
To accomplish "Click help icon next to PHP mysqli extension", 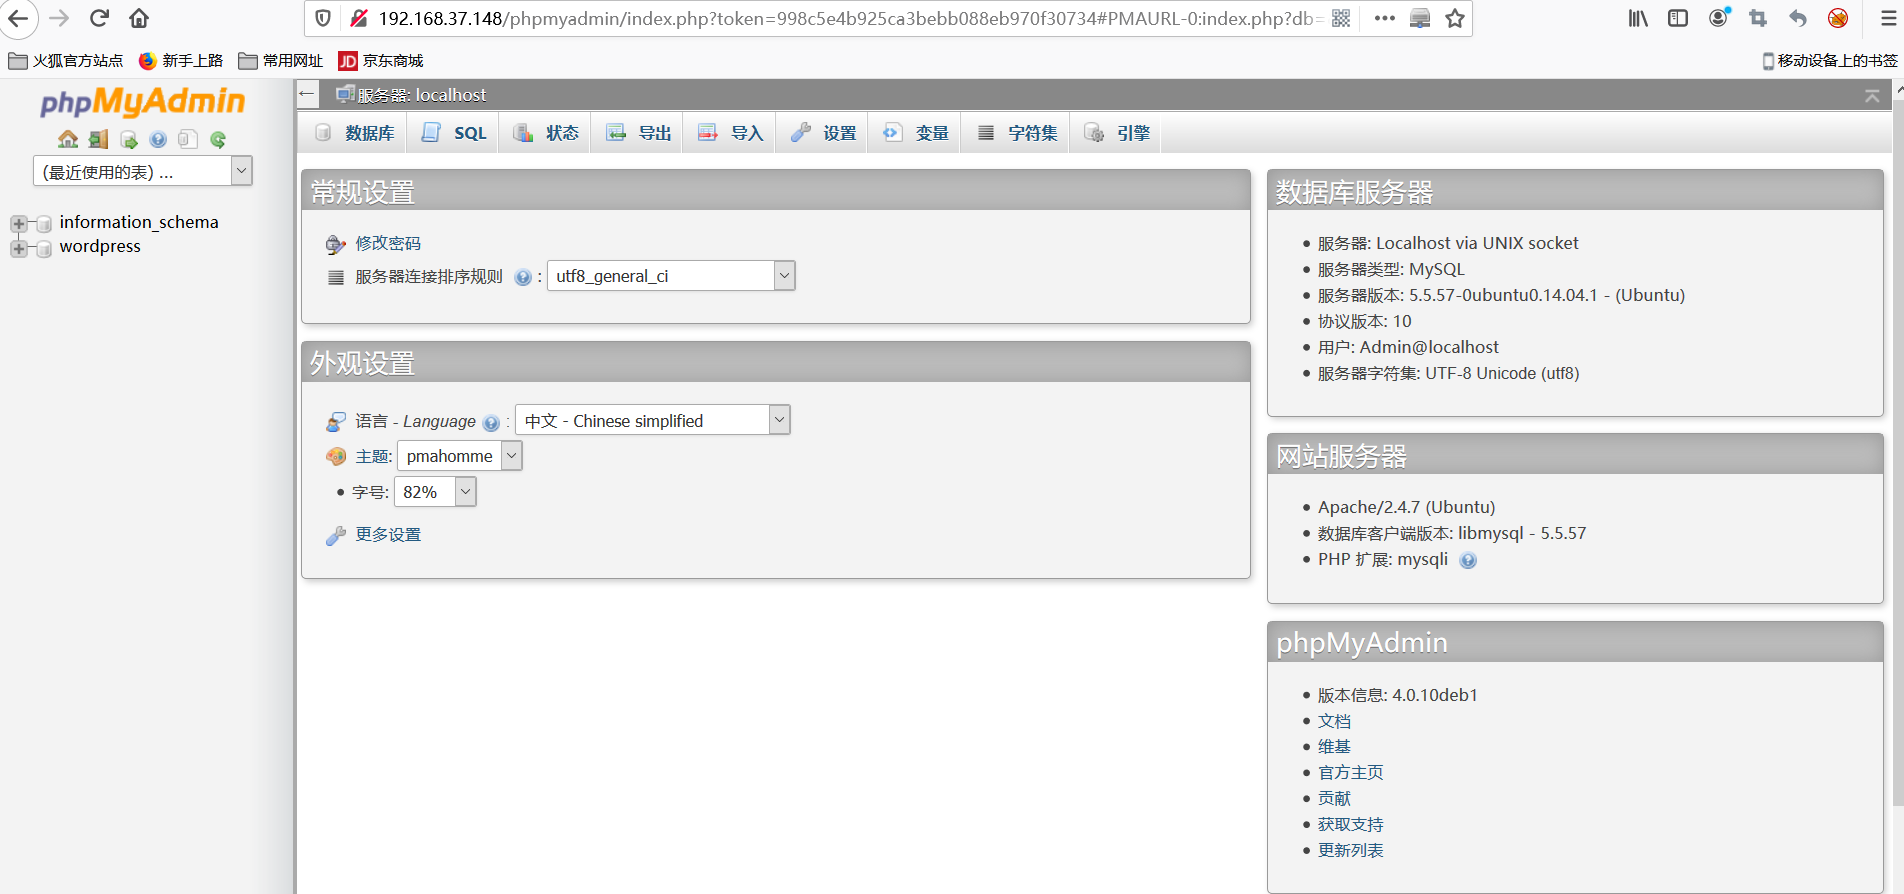I will pos(1468,560).
